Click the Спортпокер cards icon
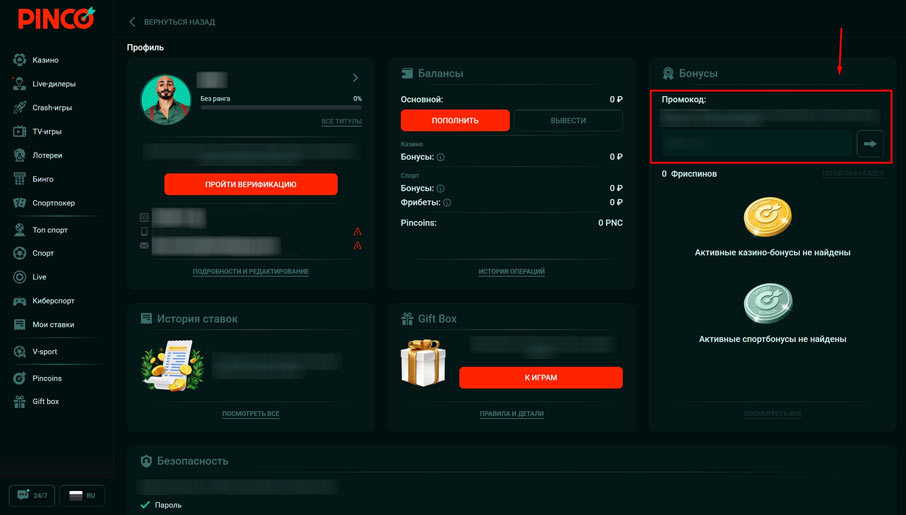906x515 pixels. (20, 203)
